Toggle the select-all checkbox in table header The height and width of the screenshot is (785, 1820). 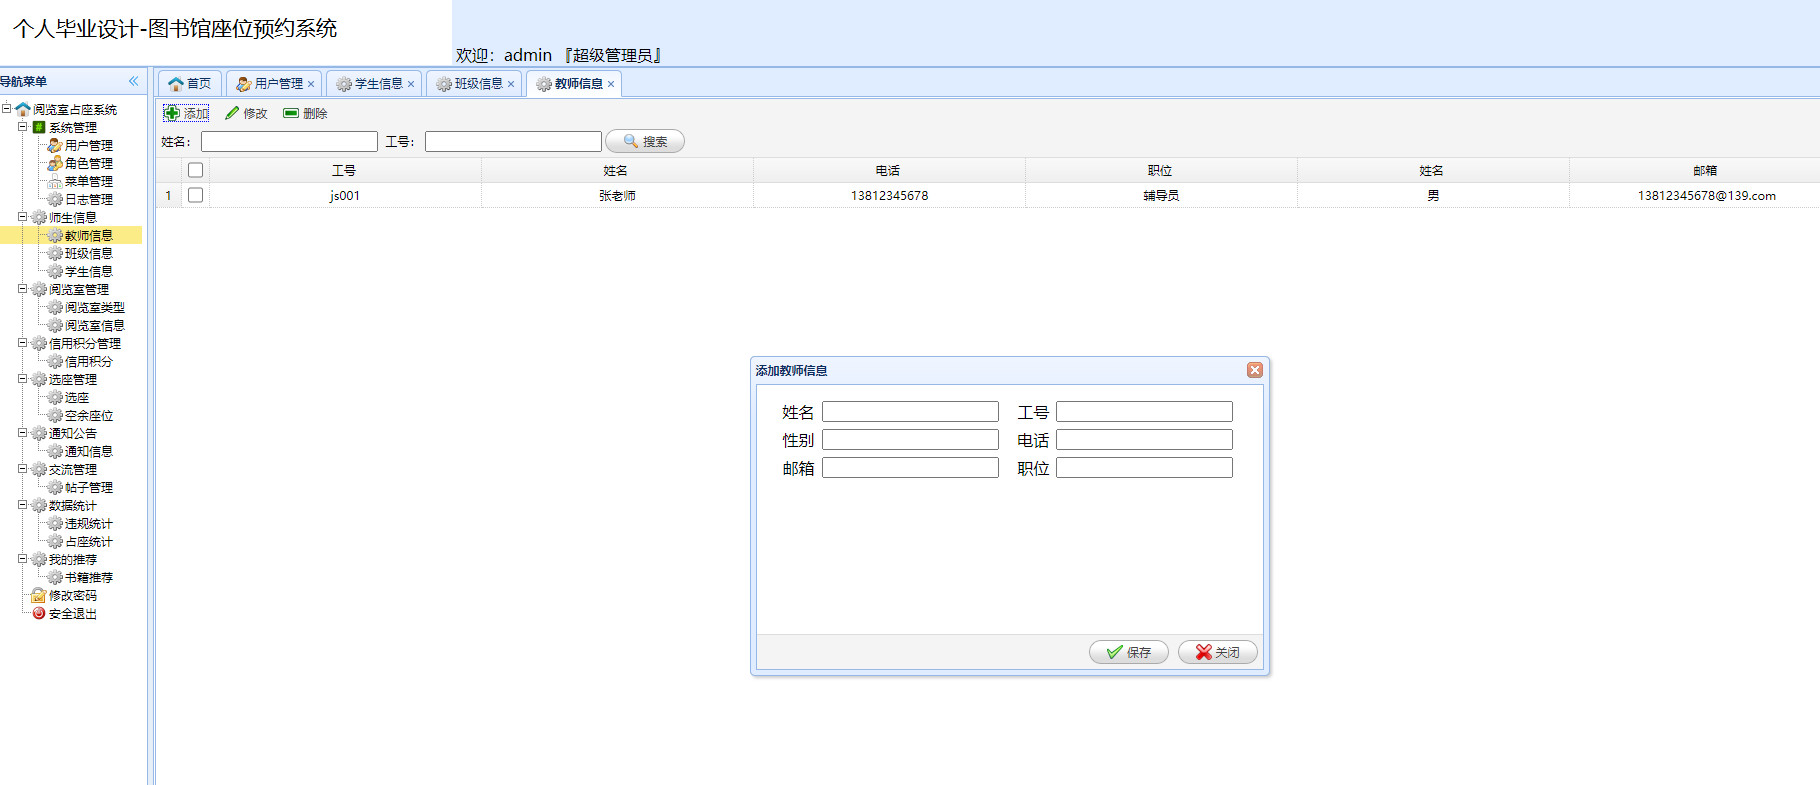(x=195, y=170)
